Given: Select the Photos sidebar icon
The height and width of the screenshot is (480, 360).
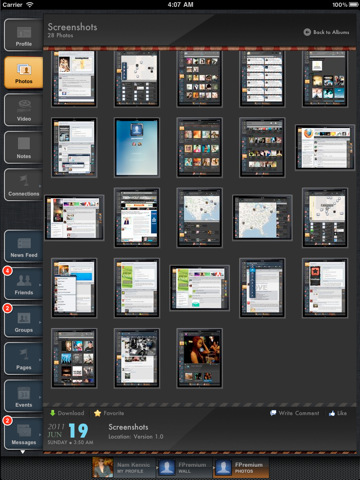Looking at the screenshot, I should tap(23, 73).
